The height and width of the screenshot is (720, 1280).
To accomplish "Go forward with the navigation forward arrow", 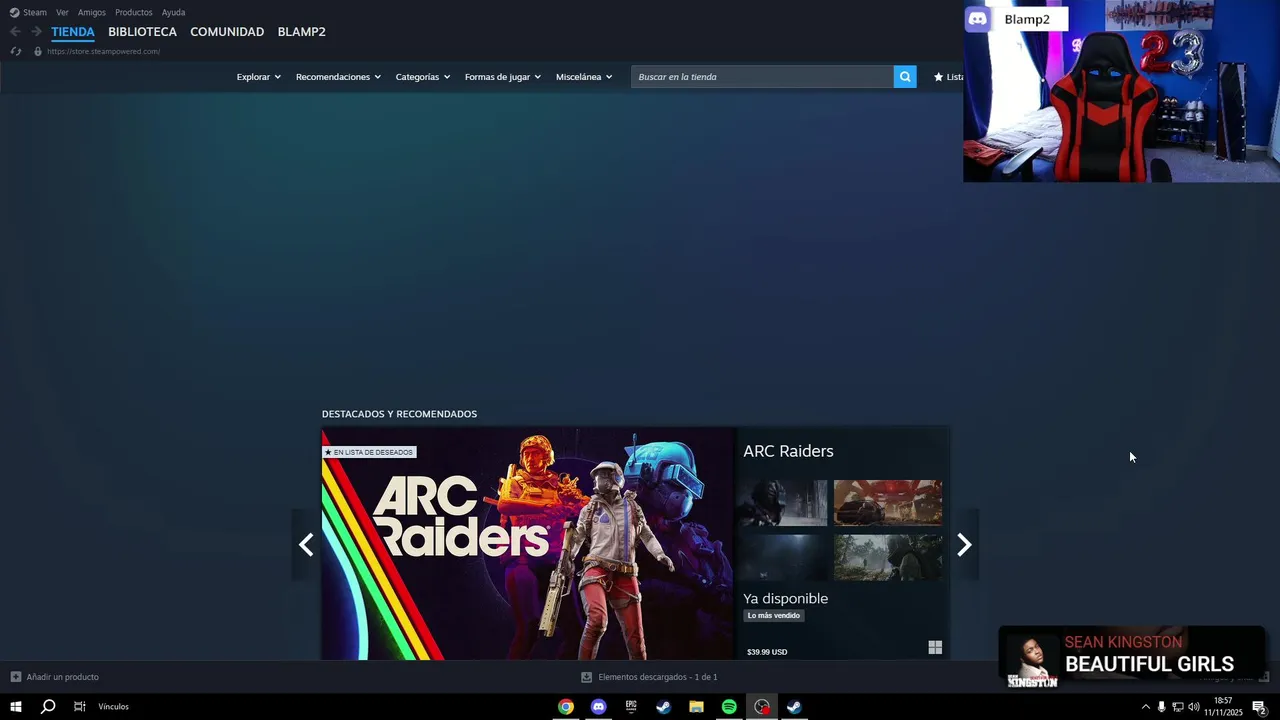I will click(36, 32).
